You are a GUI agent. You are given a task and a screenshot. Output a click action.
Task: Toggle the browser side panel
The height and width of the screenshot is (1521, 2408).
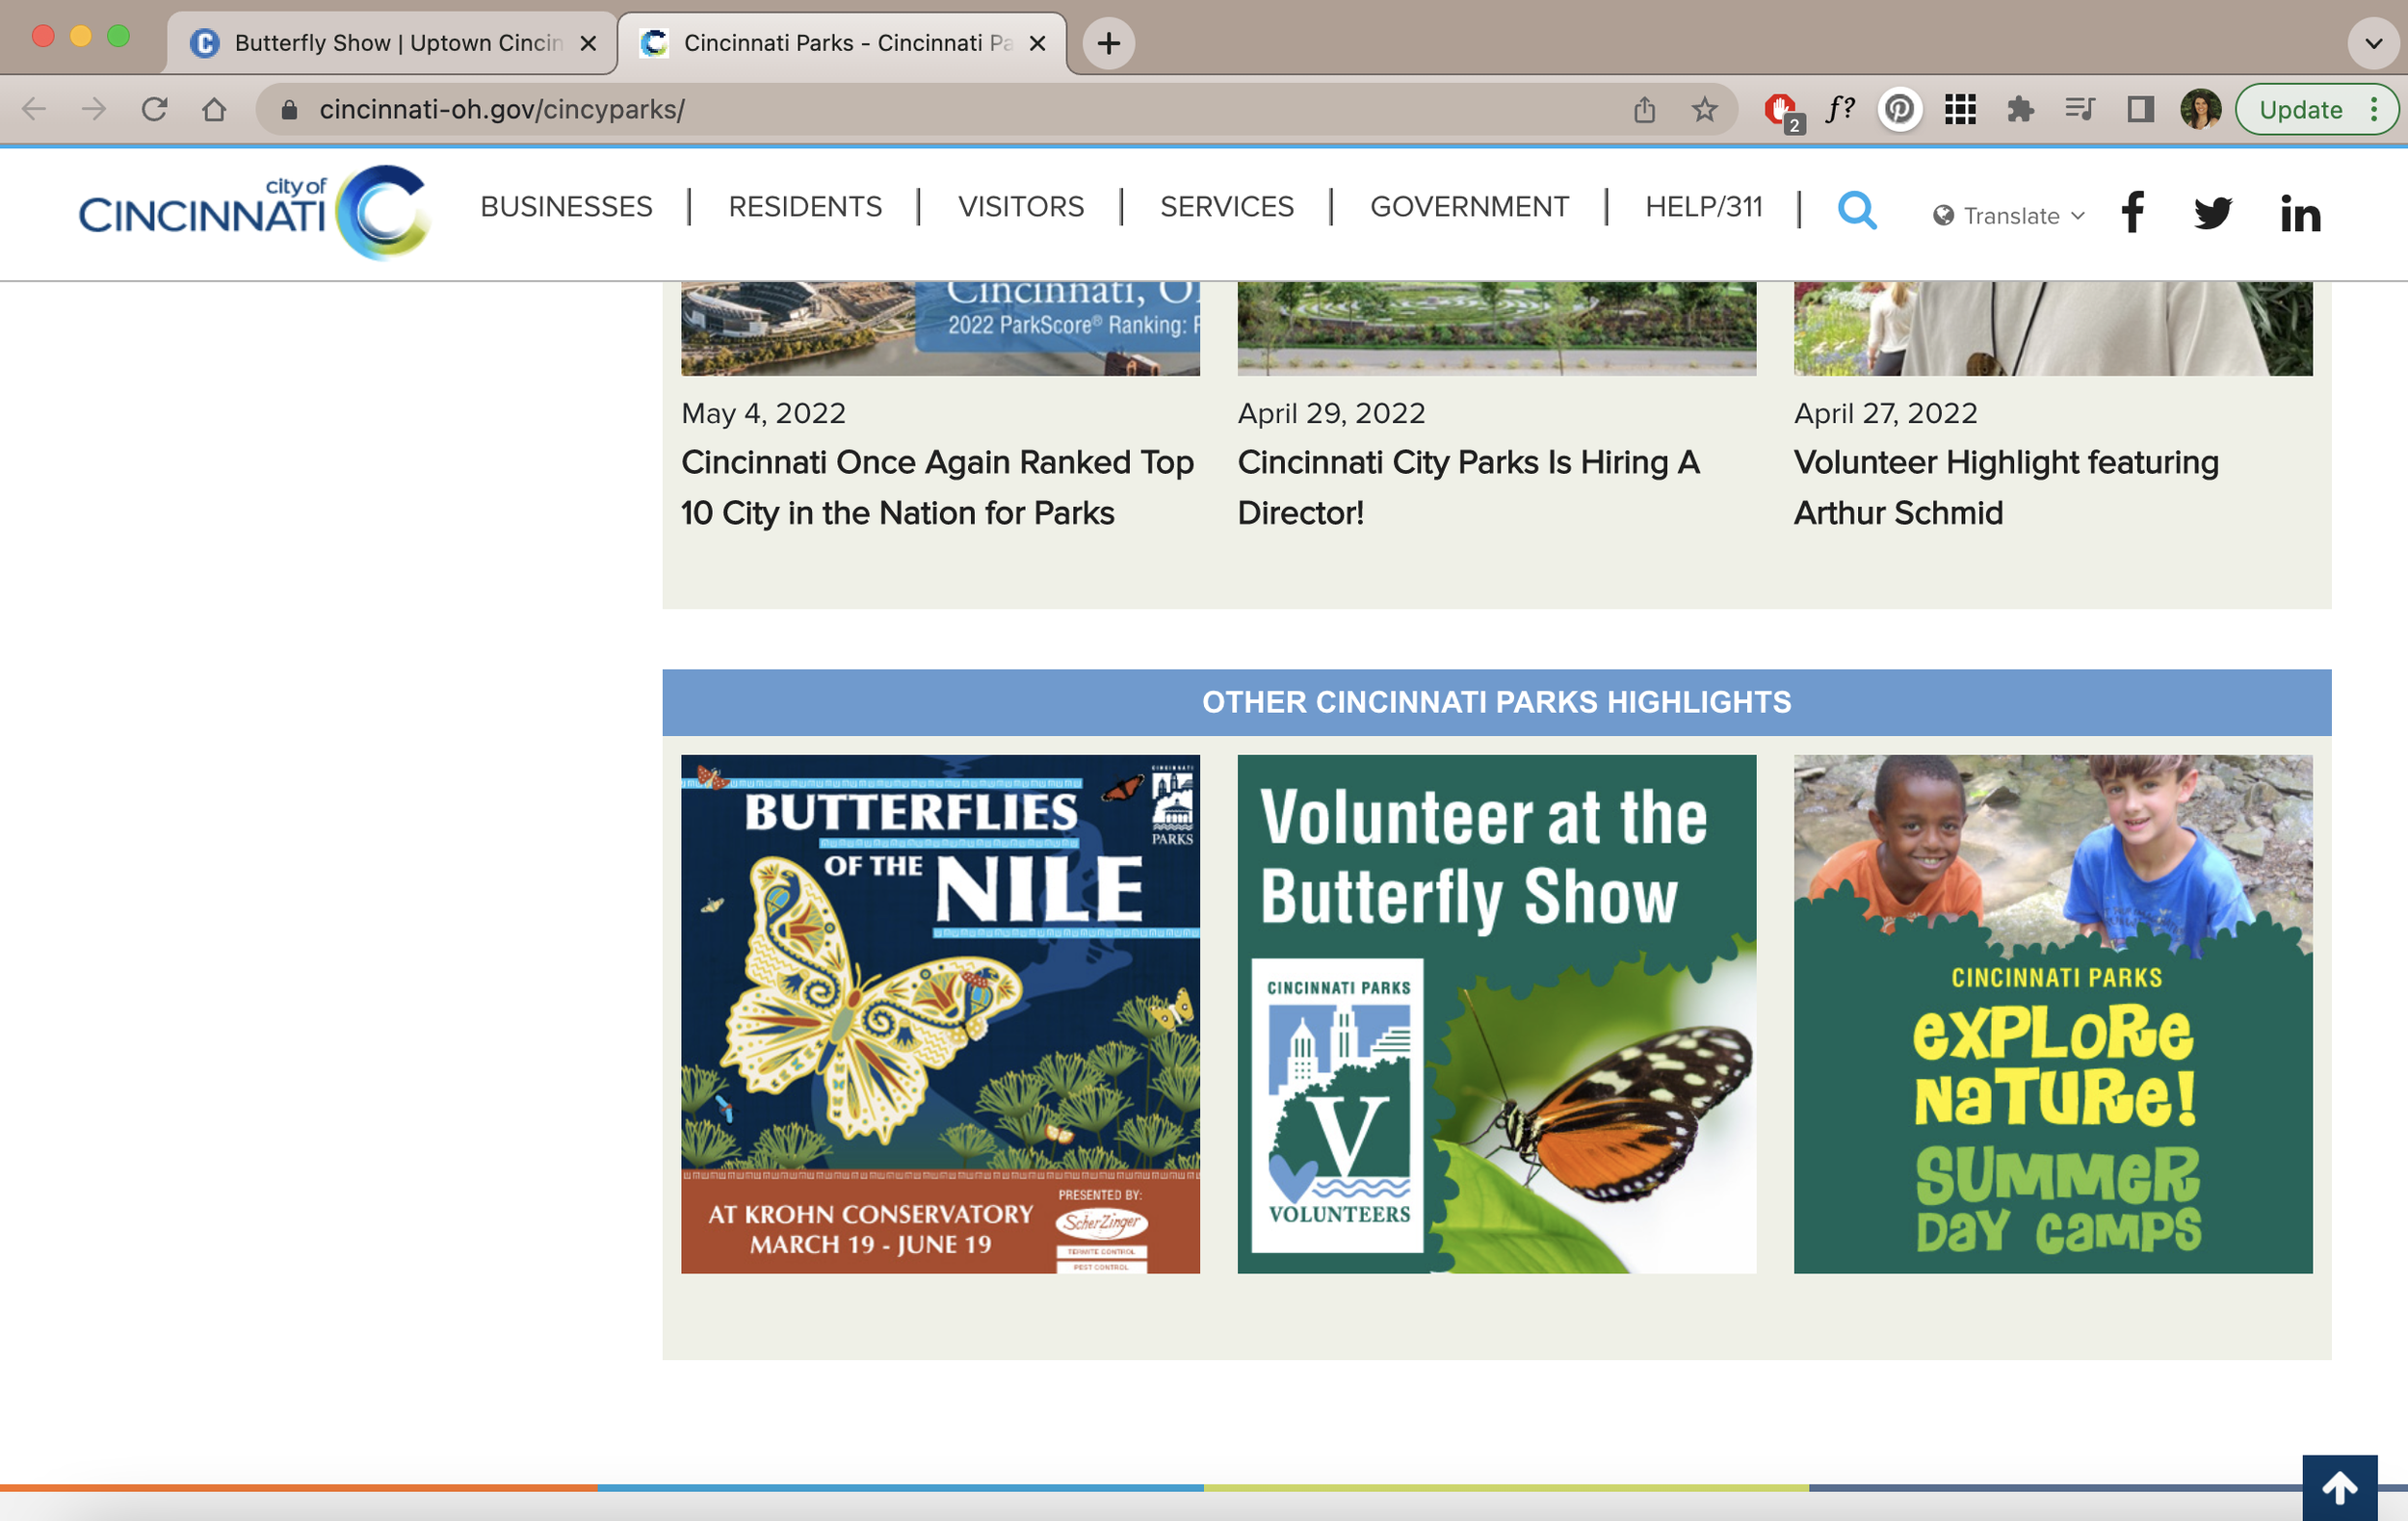[2140, 109]
